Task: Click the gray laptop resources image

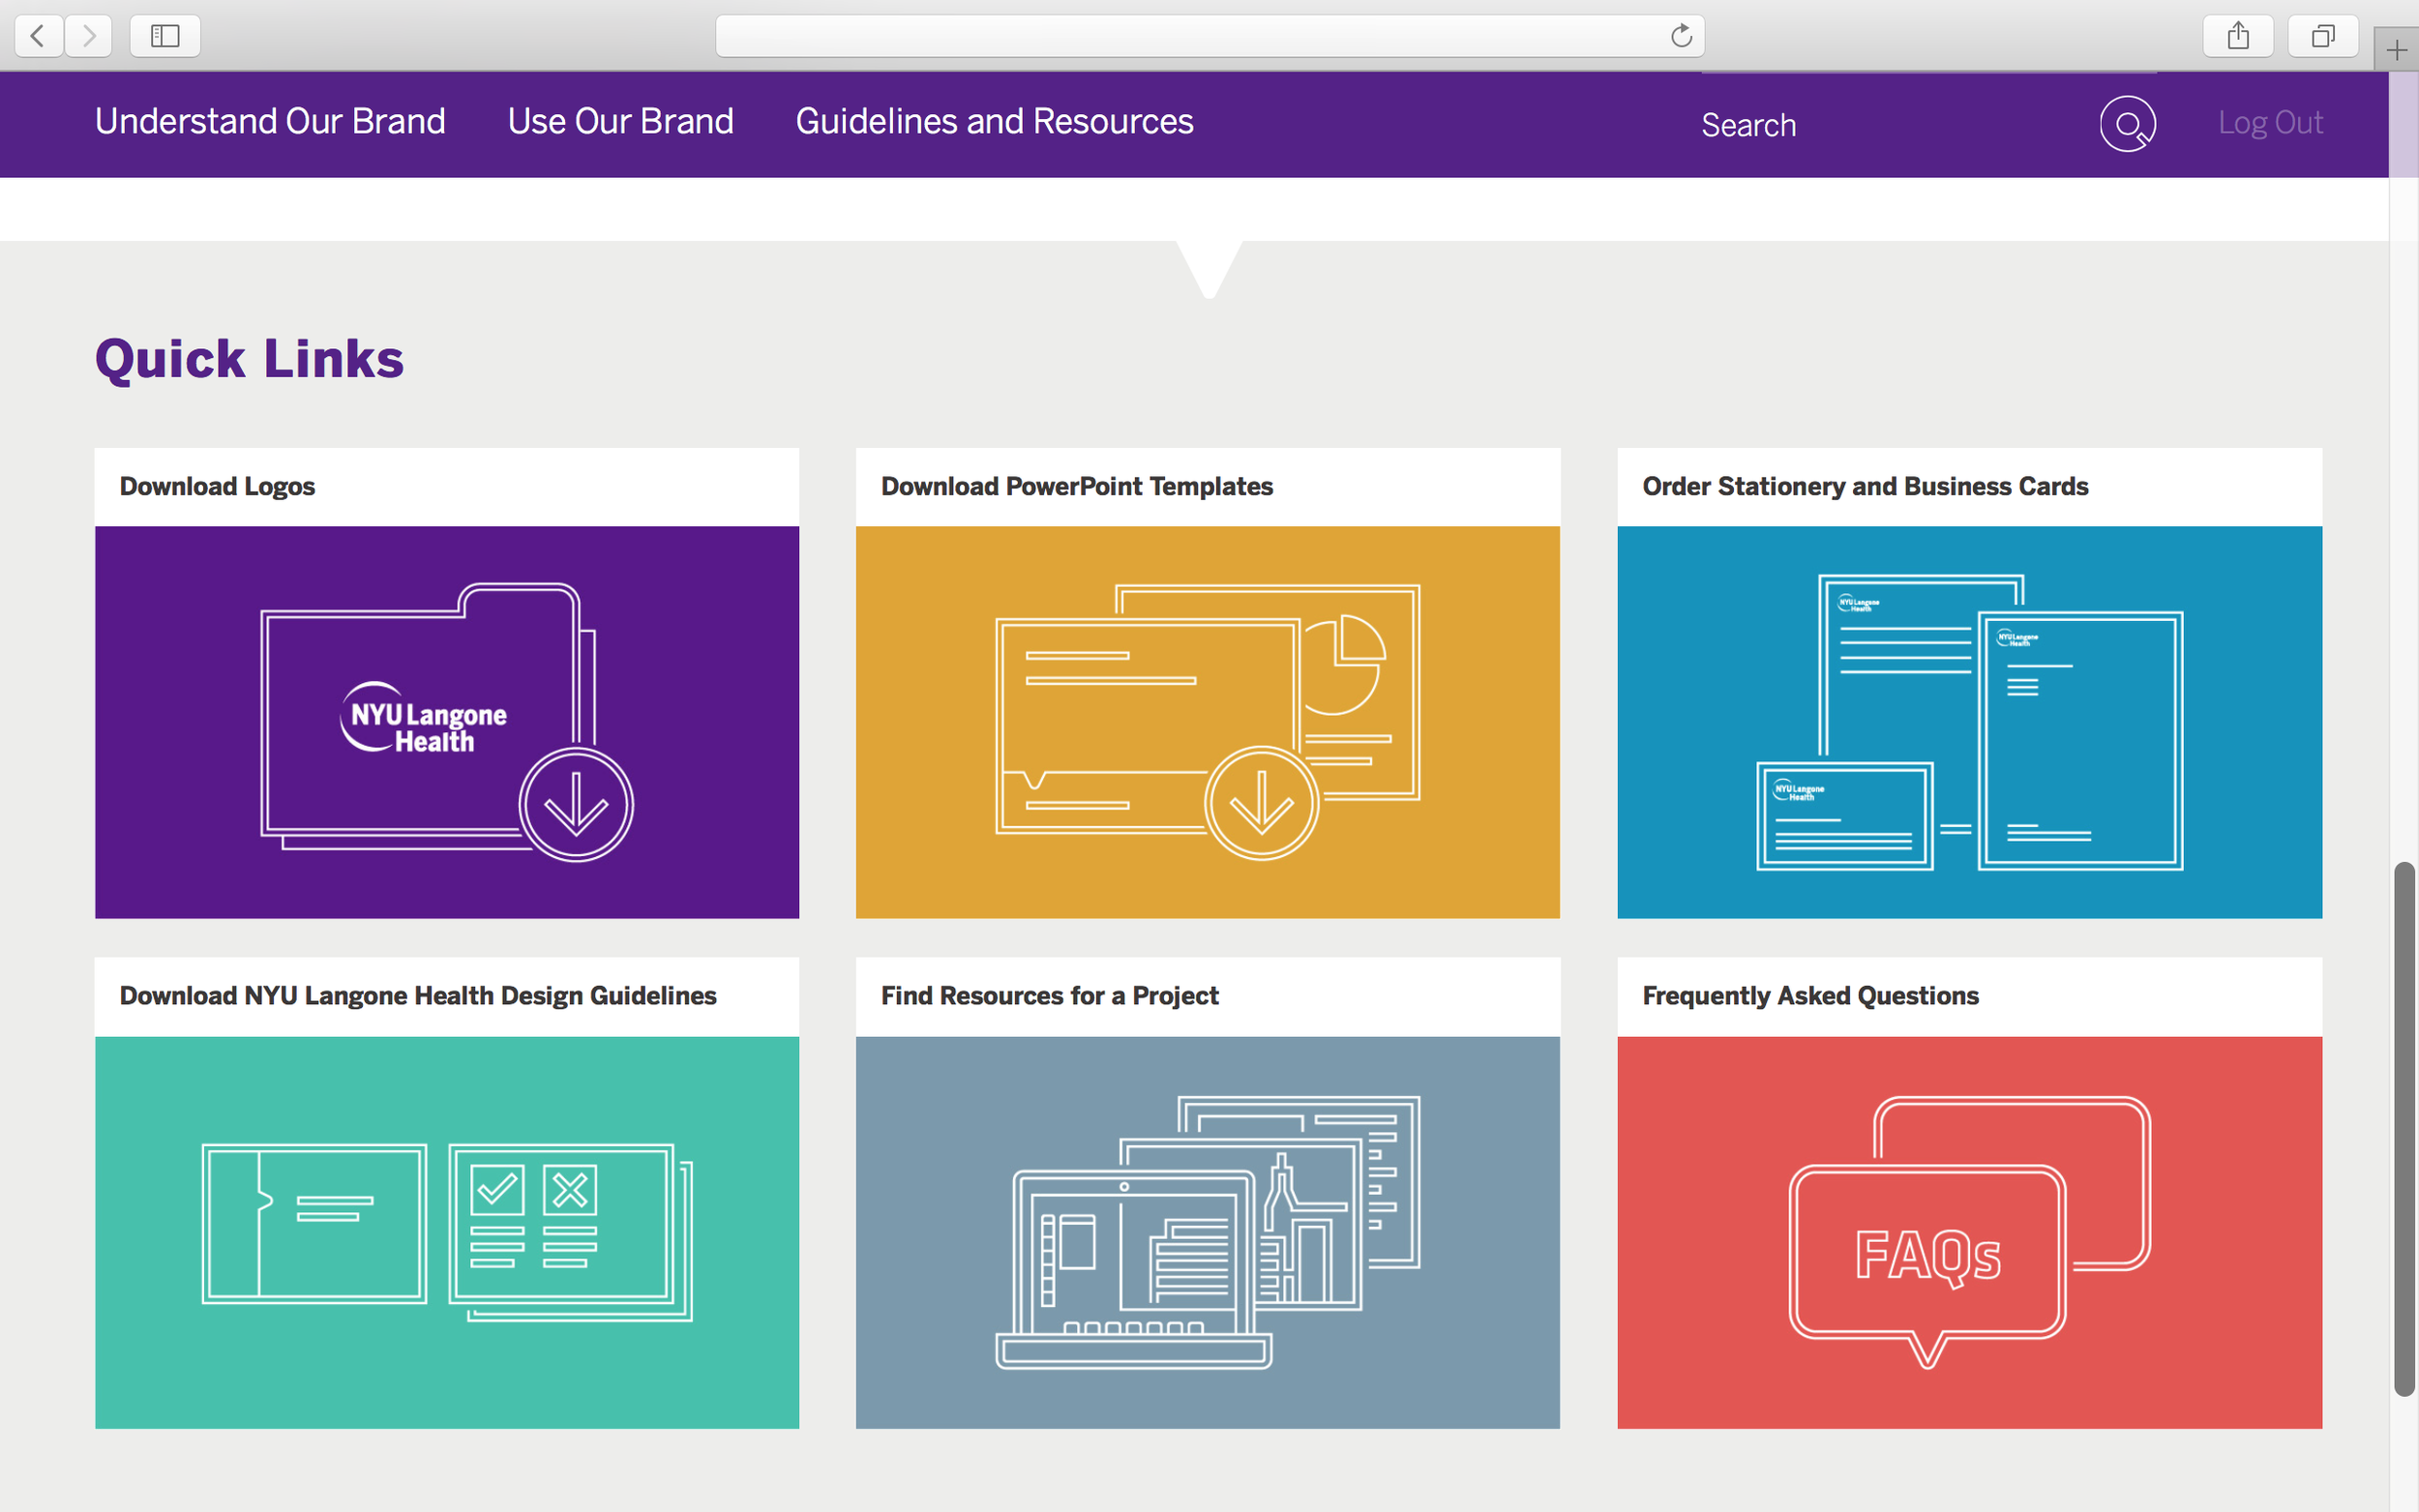Action: click(x=1208, y=1232)
